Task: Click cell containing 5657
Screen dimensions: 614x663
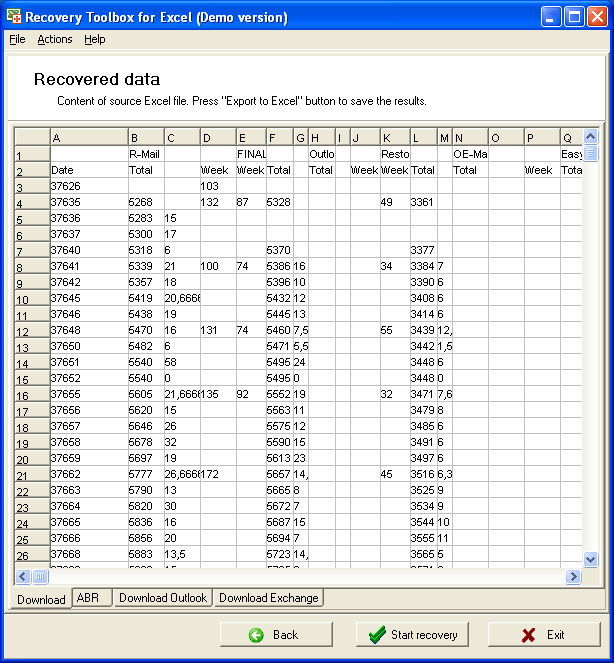Action: pyautogui.click(x=280, y=474)
